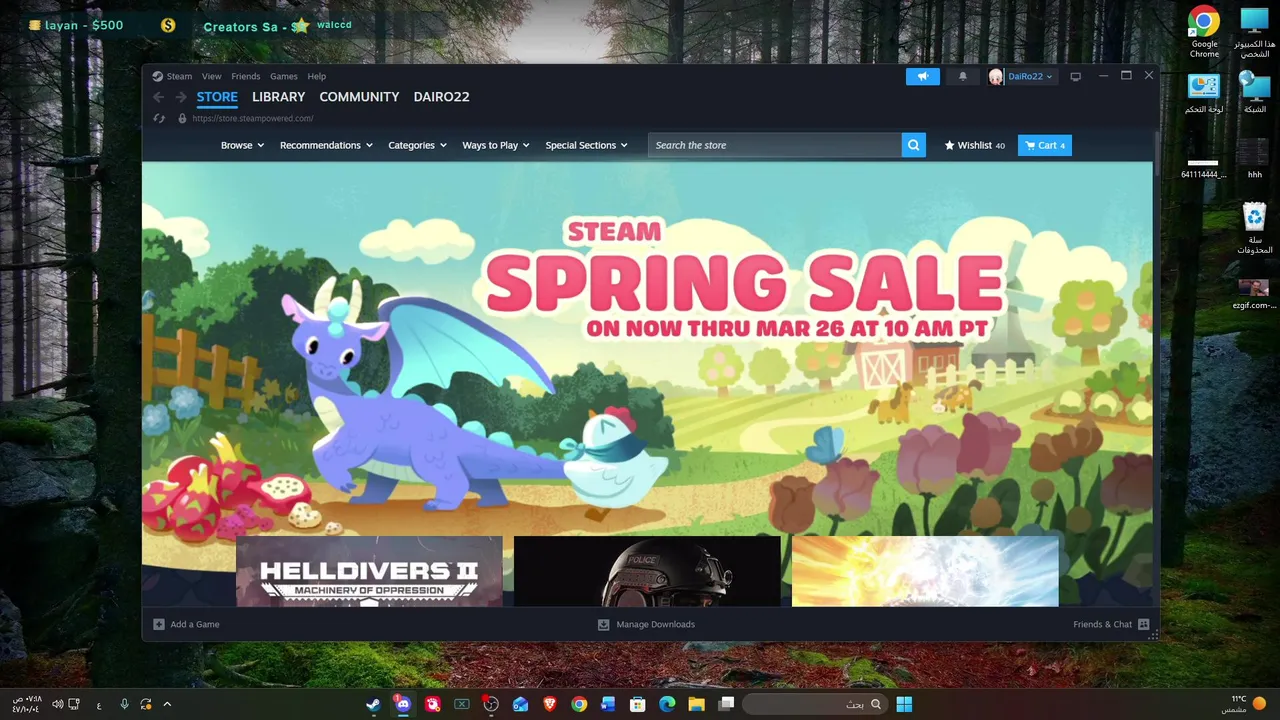Viewport: 1280px width, 720px height.
Task: Open the bright yellow game tile
Action: click(x=925, y=571)
